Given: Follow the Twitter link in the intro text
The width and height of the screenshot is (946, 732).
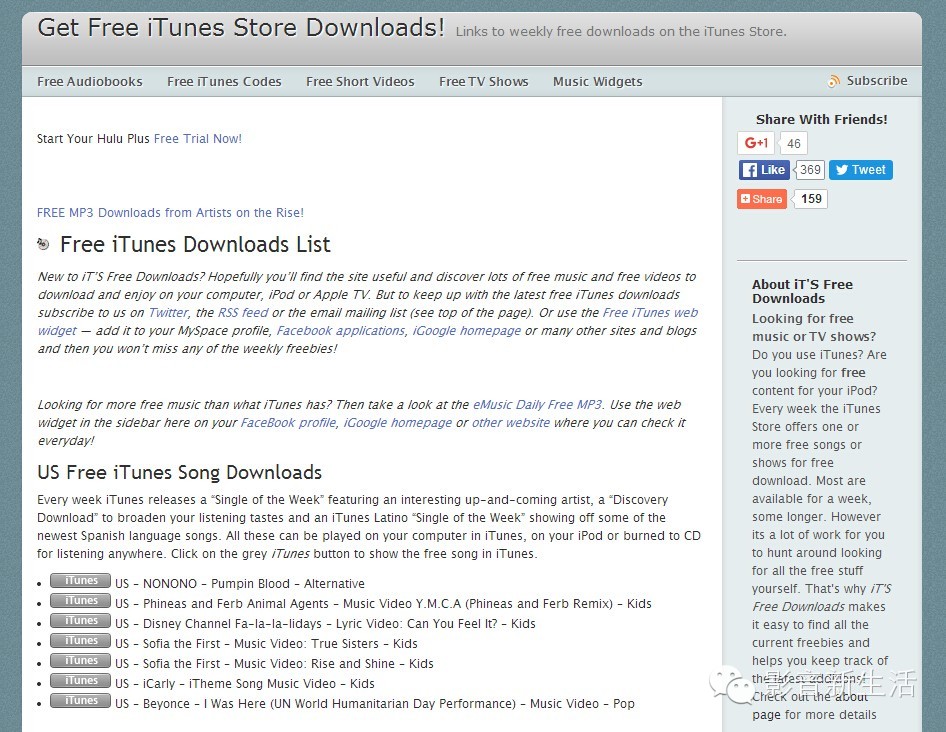Looking at the screenshot, I should point(168,313).
